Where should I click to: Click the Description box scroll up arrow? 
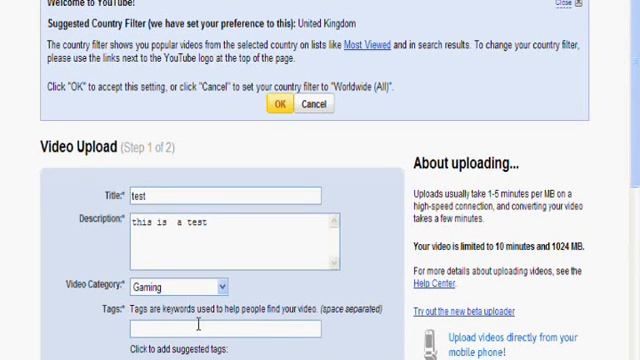334,221
